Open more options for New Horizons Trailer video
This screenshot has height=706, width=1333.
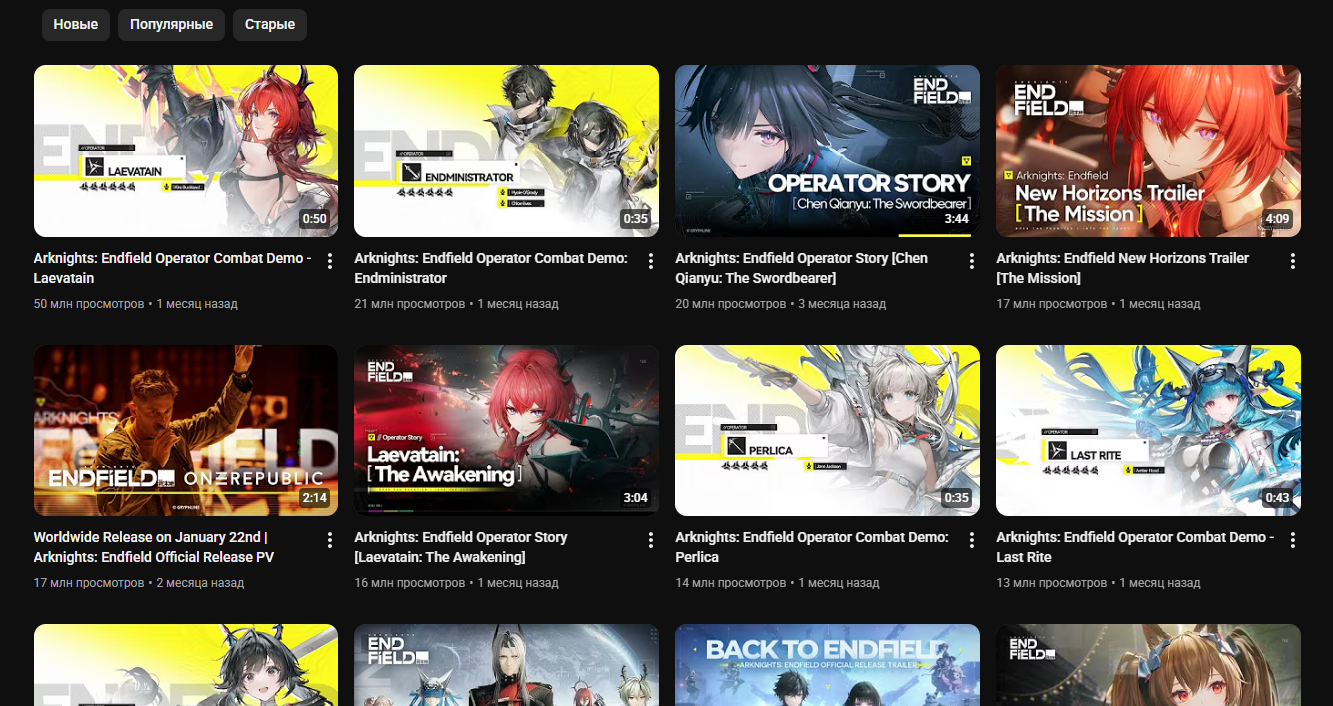coord(1293,261)
